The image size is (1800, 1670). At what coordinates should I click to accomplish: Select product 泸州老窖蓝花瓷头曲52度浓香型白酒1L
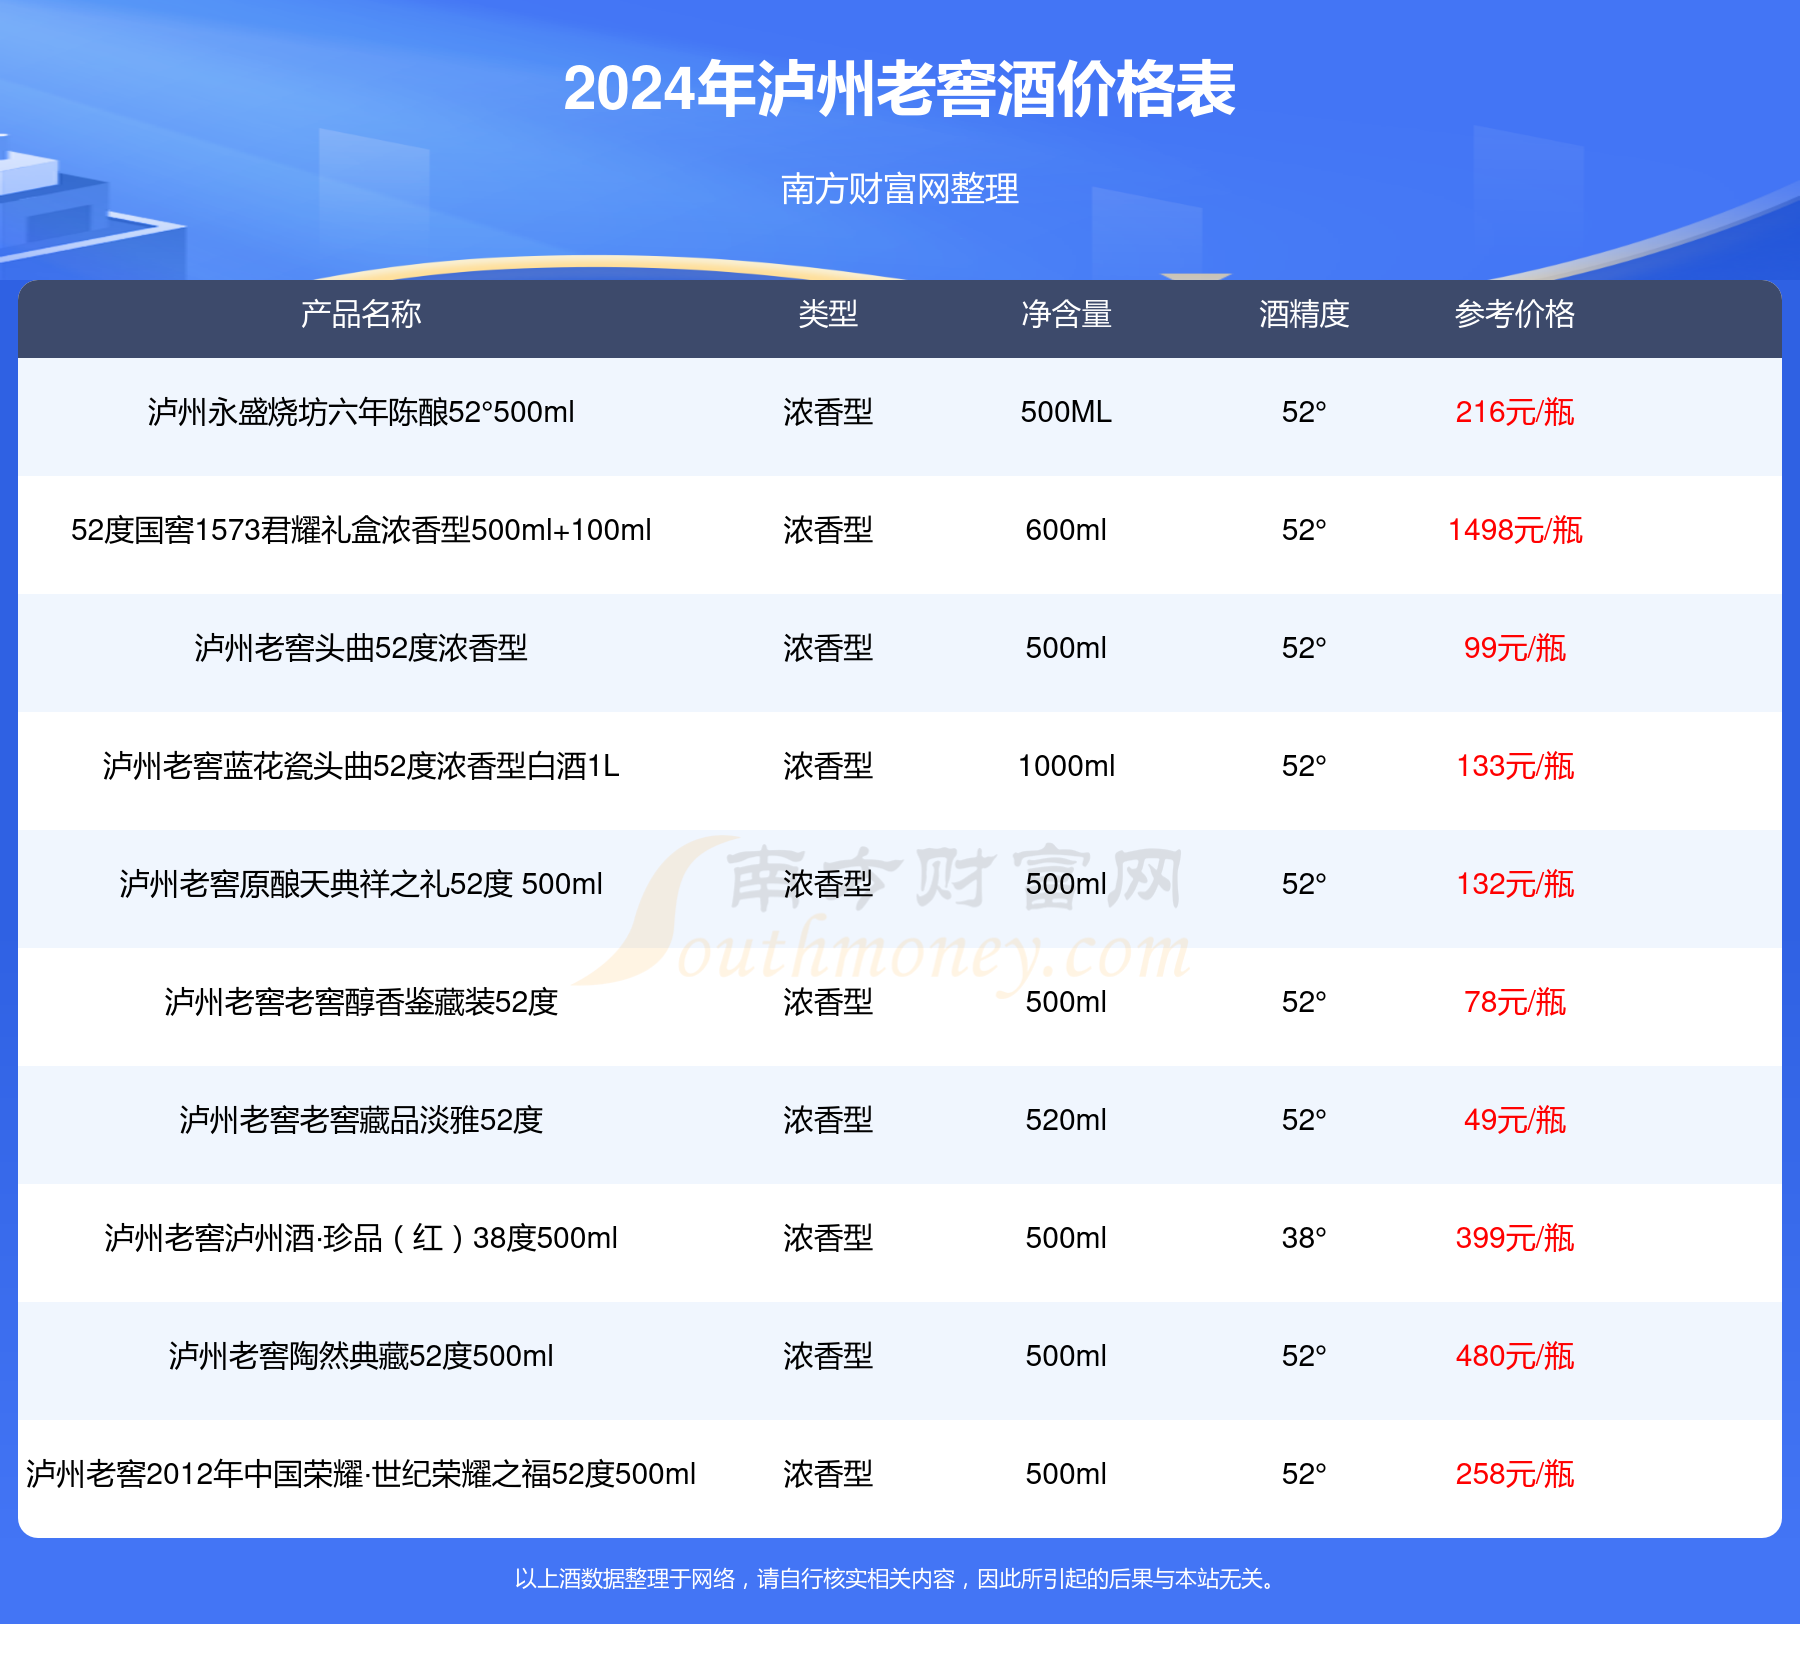pyautogui.click(x=361, y=766)
